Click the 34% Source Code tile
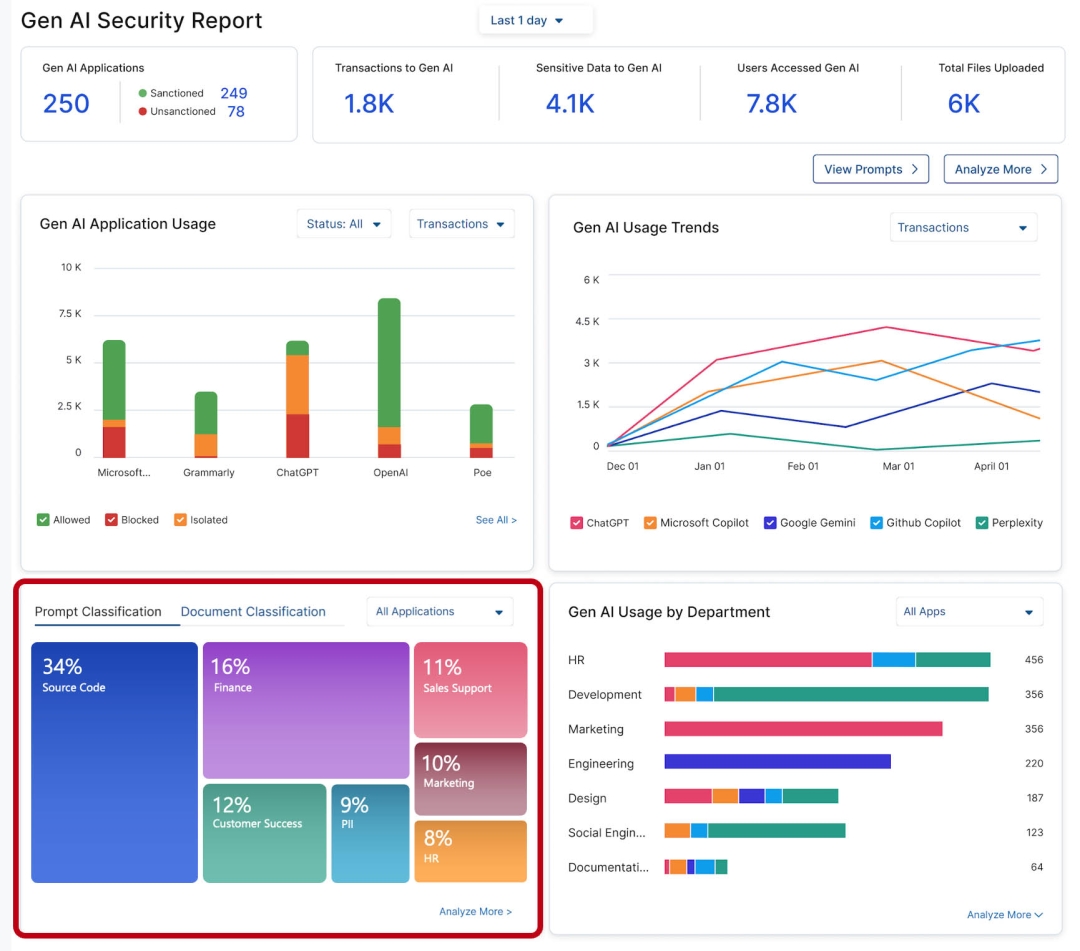 114,762
